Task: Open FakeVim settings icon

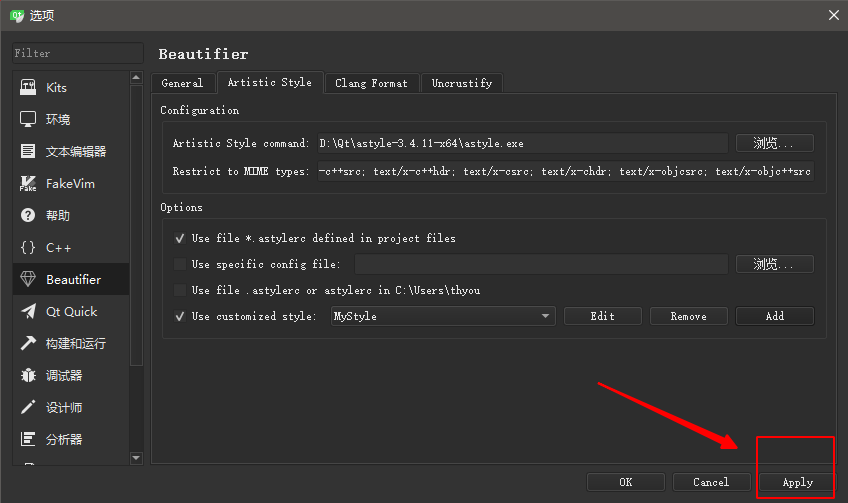Action: (x=28, y=184)
